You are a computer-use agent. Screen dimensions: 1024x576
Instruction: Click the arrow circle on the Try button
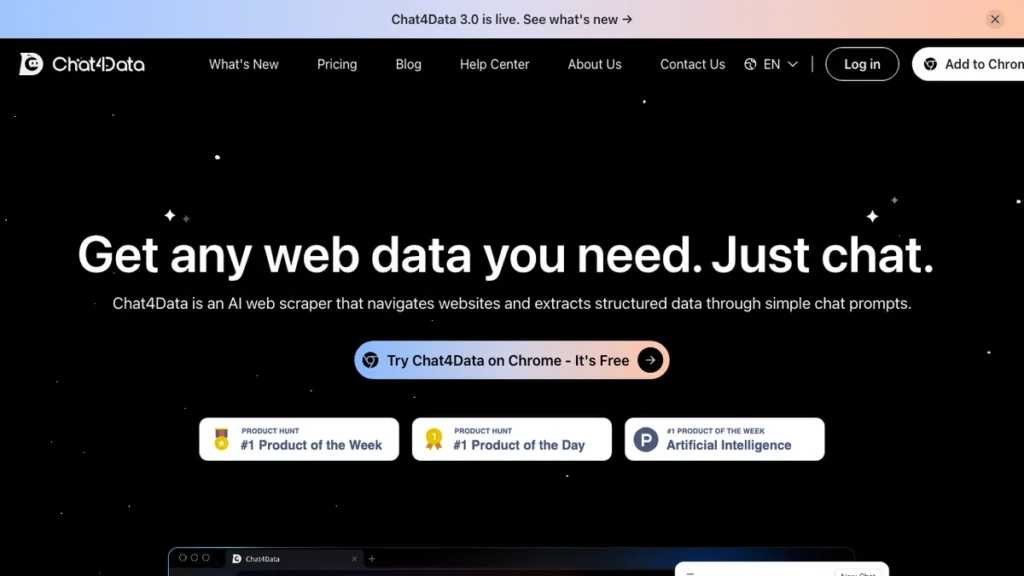pos(650,360)
